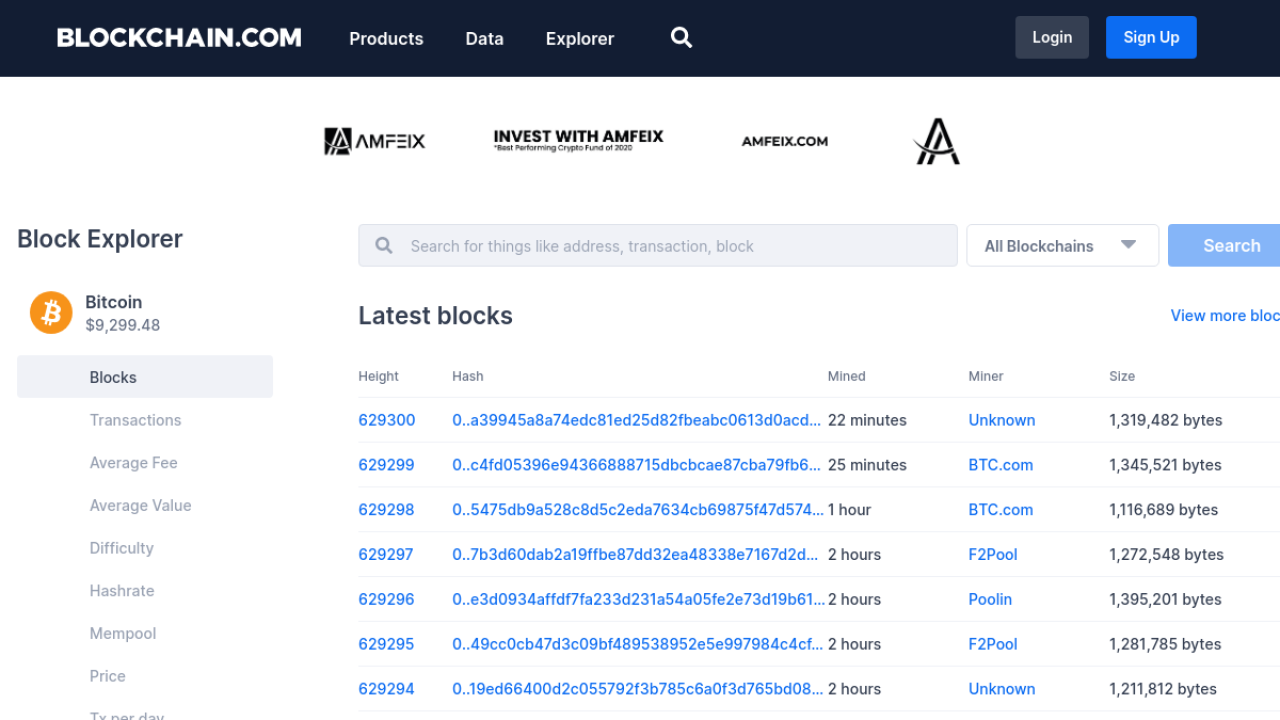1280x720 pixels.
Task: Click the 1,211,812 bytes size value
Action: pyautogui.click(x=1163, y=689)
